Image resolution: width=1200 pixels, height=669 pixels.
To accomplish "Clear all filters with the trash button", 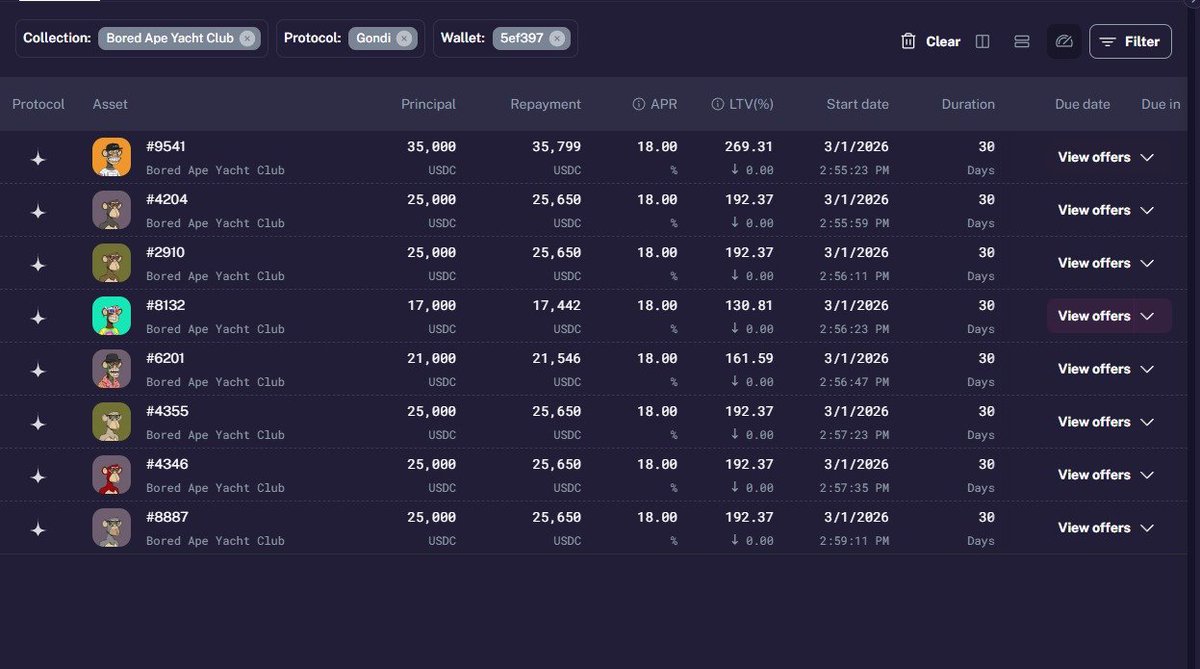I will pyautogui.click(x=931, y=41).
